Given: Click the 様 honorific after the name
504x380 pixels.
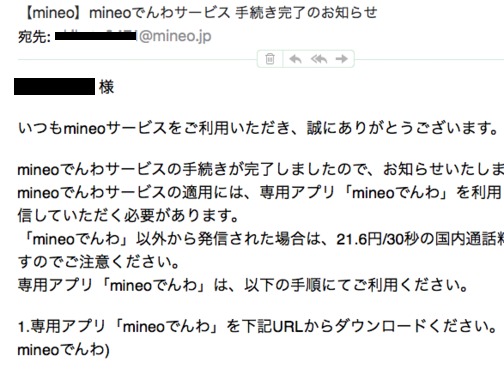Looking at the screenshot, I should [x=106, y=87].
